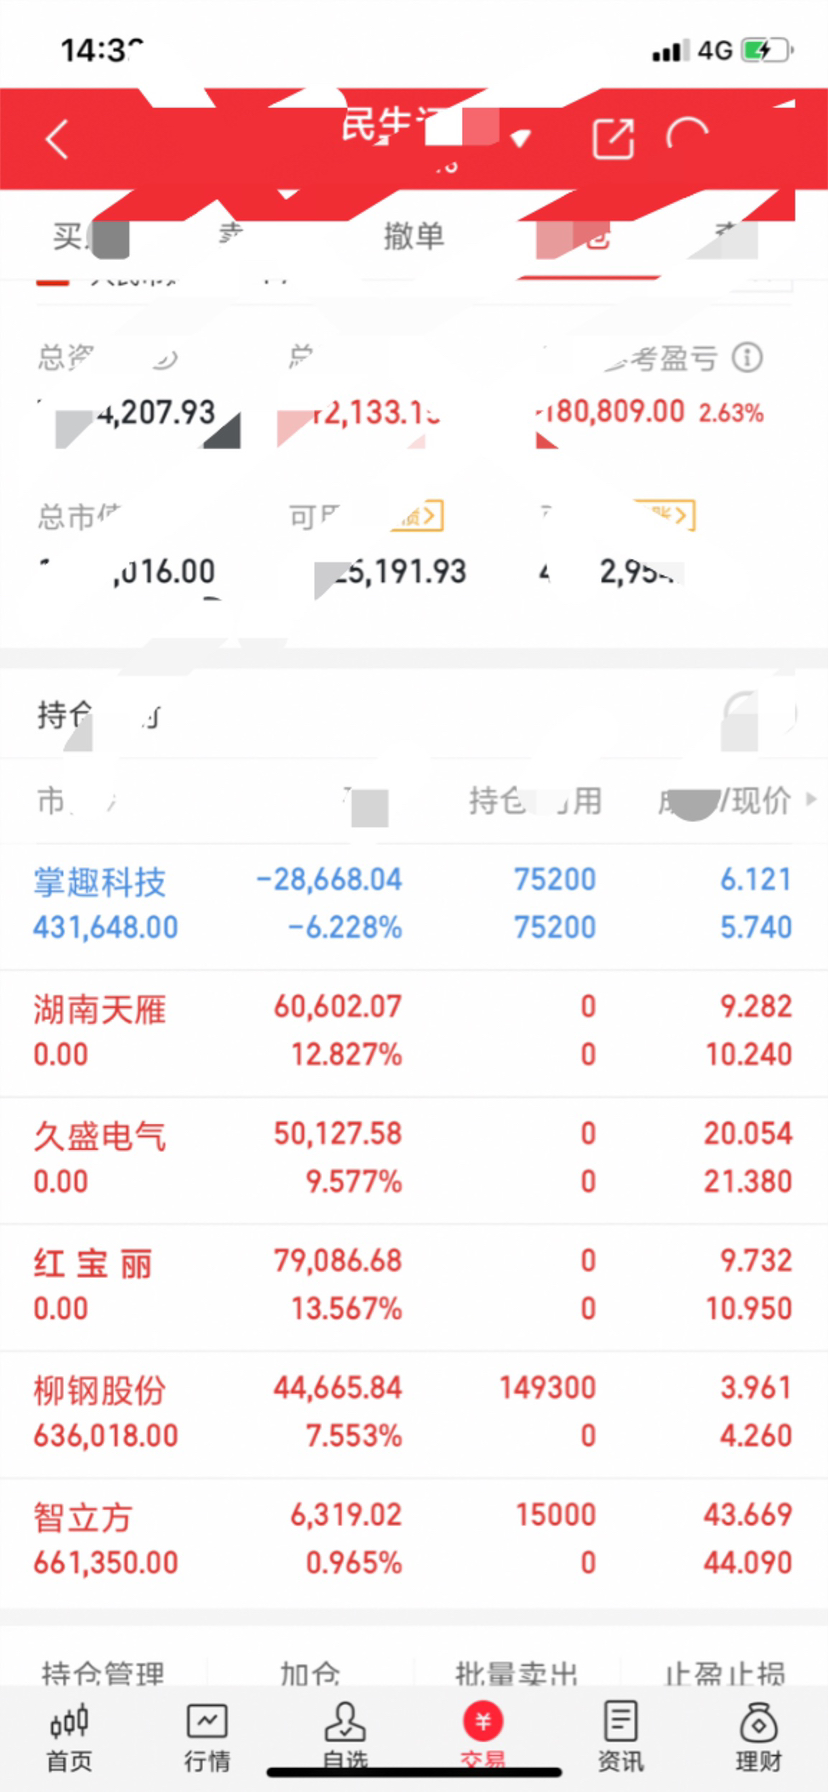Screen dimensions: 828x1792
Task: Tap profit value 50,127.58
Action: tap(338, 1134)
